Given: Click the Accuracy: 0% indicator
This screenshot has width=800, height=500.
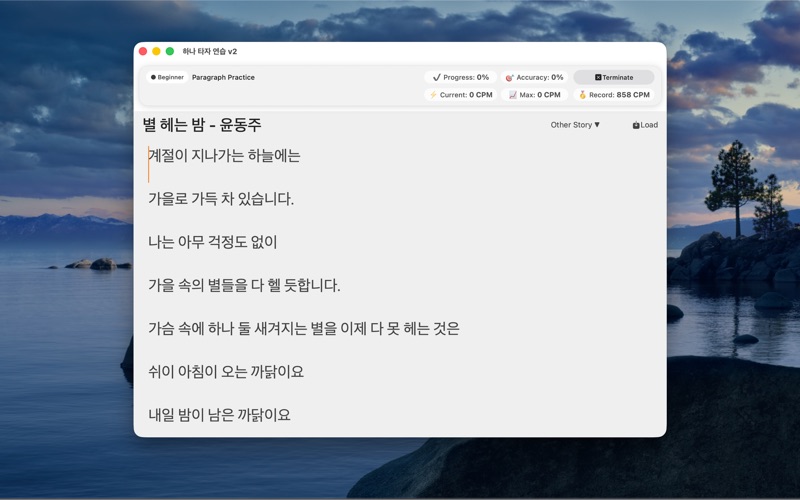Looking at the screenshot, I should tap(534, 77).
